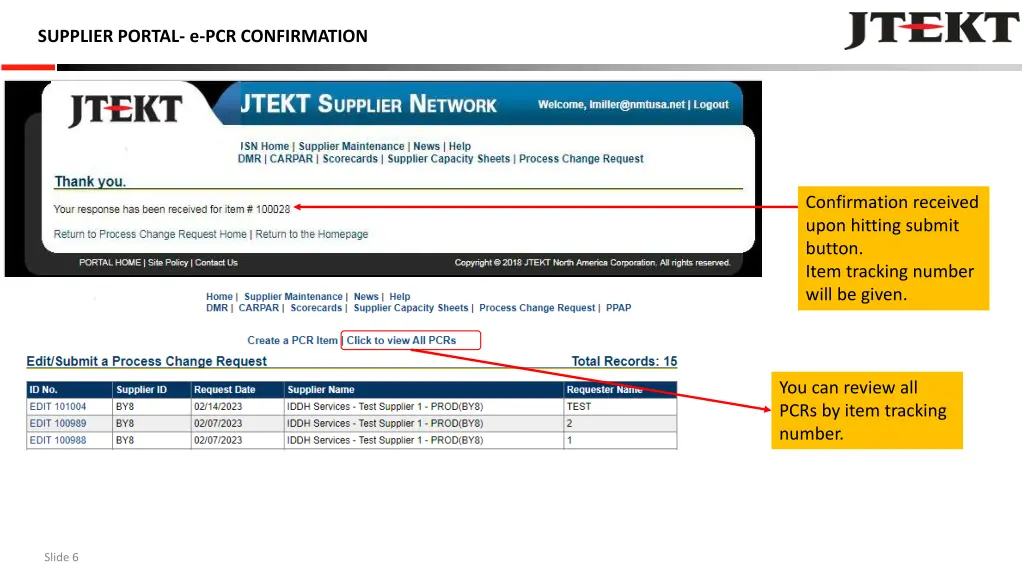Select the PPAP menu item
This screenshot has width=1024, height=576.
618,308
